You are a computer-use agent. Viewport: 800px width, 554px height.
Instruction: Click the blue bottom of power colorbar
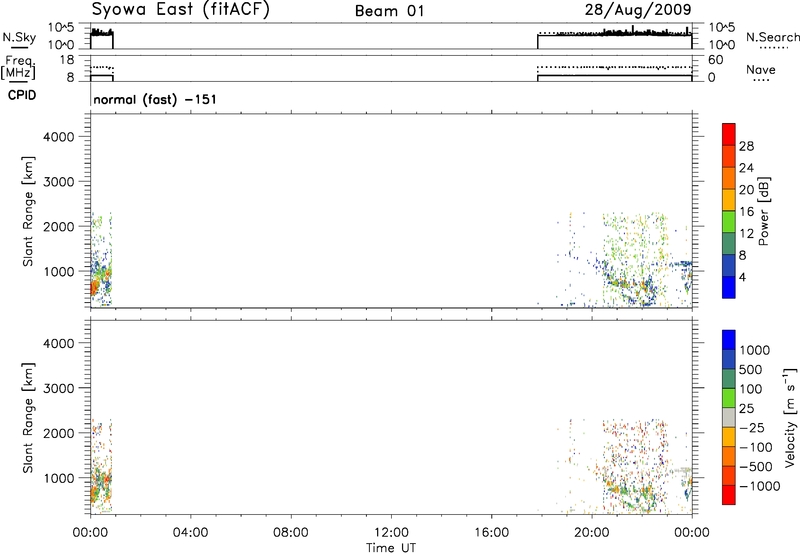coord(729,287)
